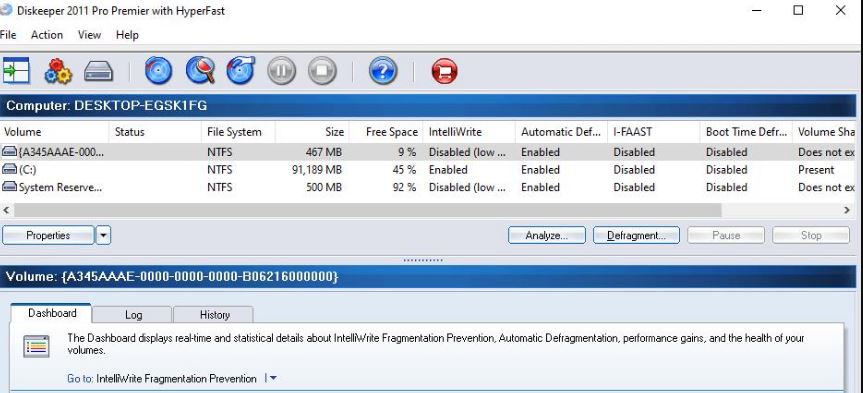
Task: Click the analyze volume magnifier icon
Action: click(200, 71)
